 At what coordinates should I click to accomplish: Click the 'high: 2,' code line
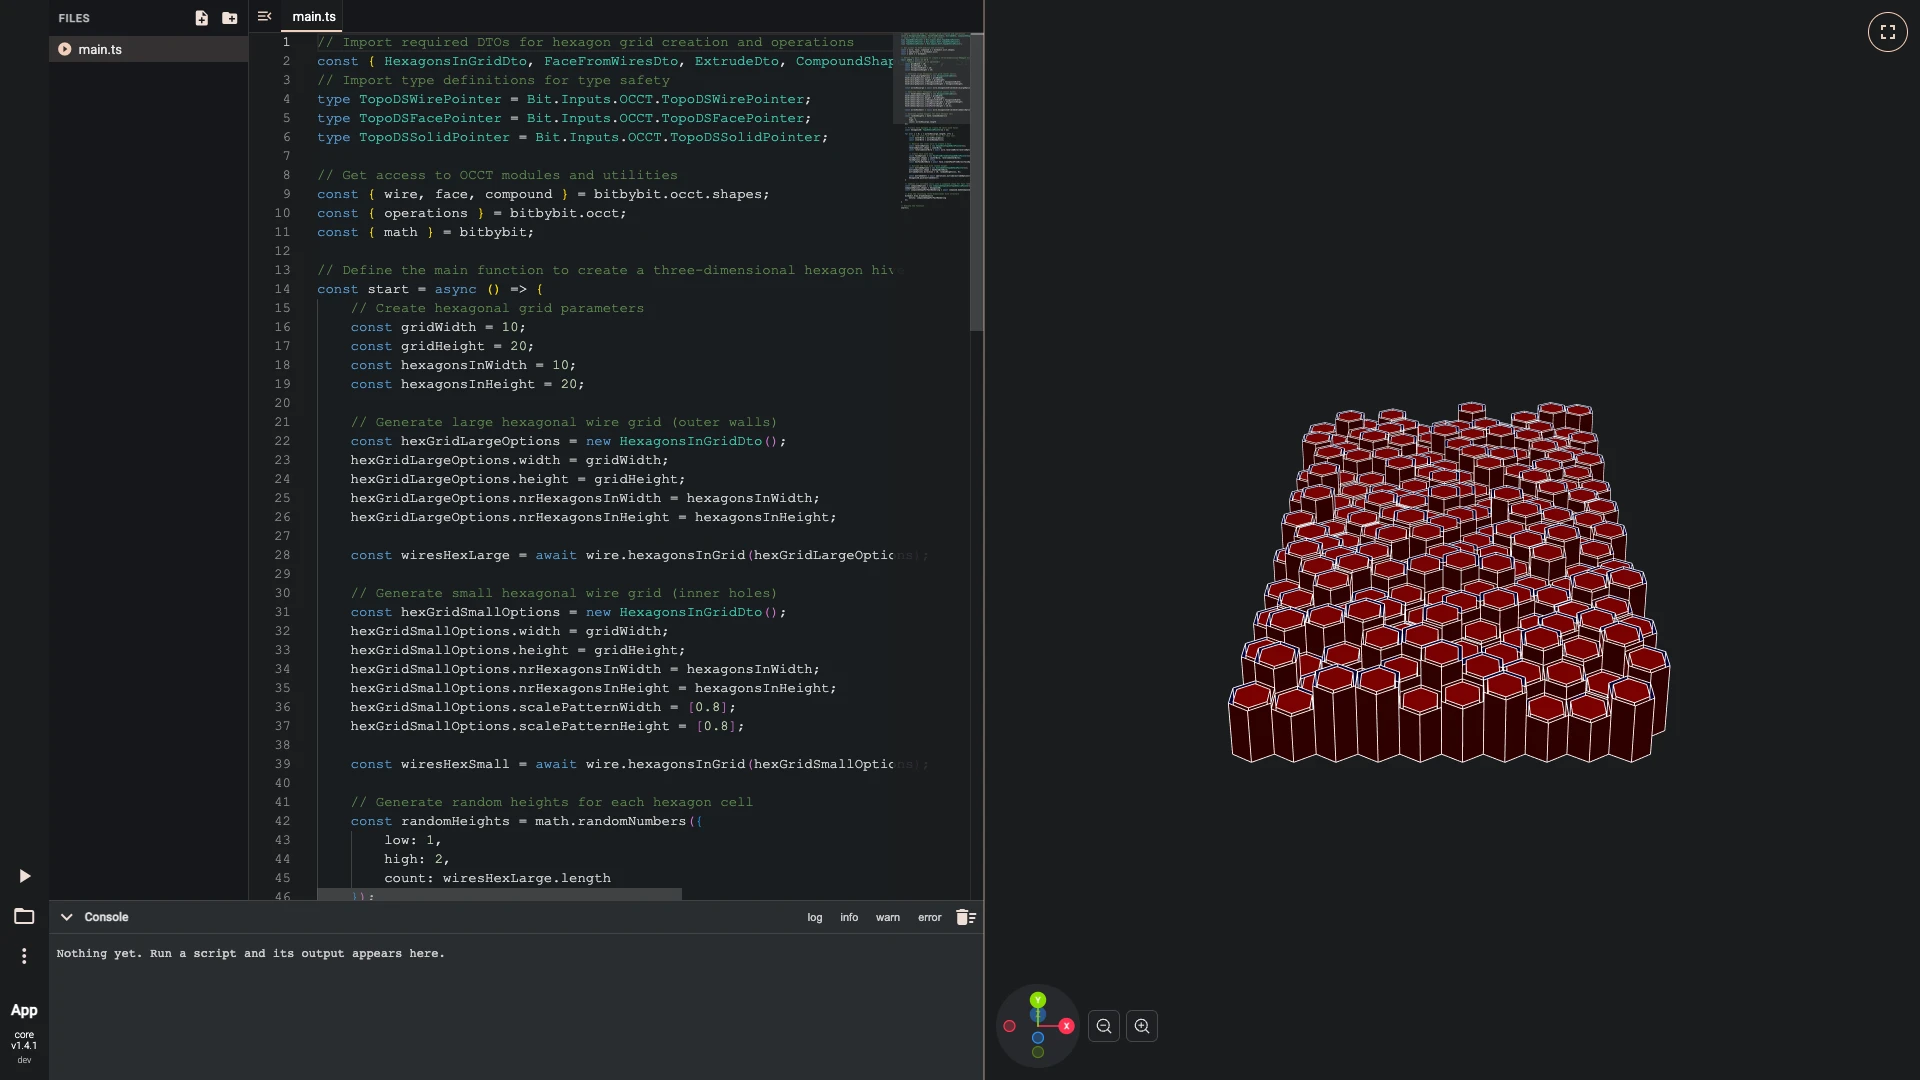416,859
